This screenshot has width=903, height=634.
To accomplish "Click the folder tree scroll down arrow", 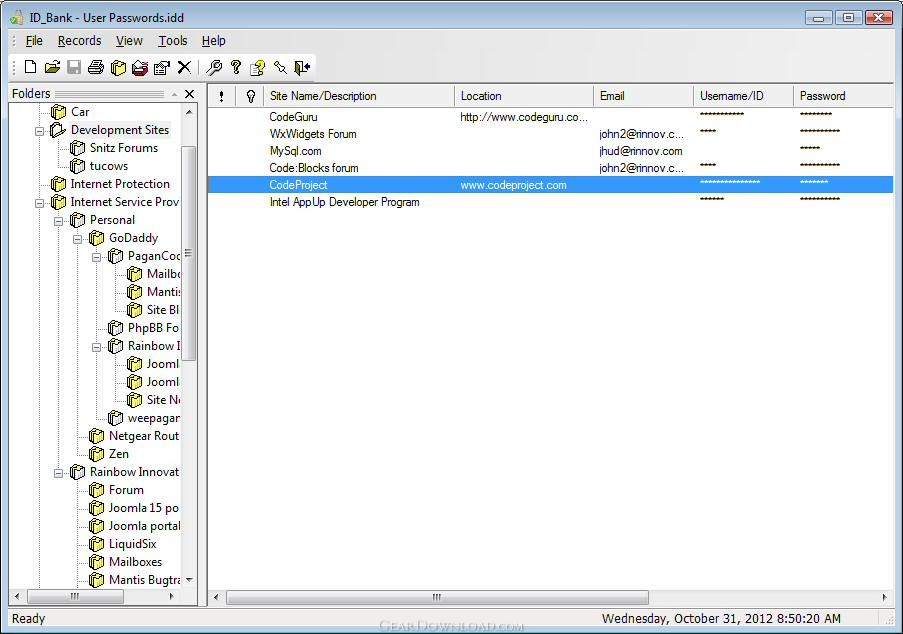I will tap(189, 580).
